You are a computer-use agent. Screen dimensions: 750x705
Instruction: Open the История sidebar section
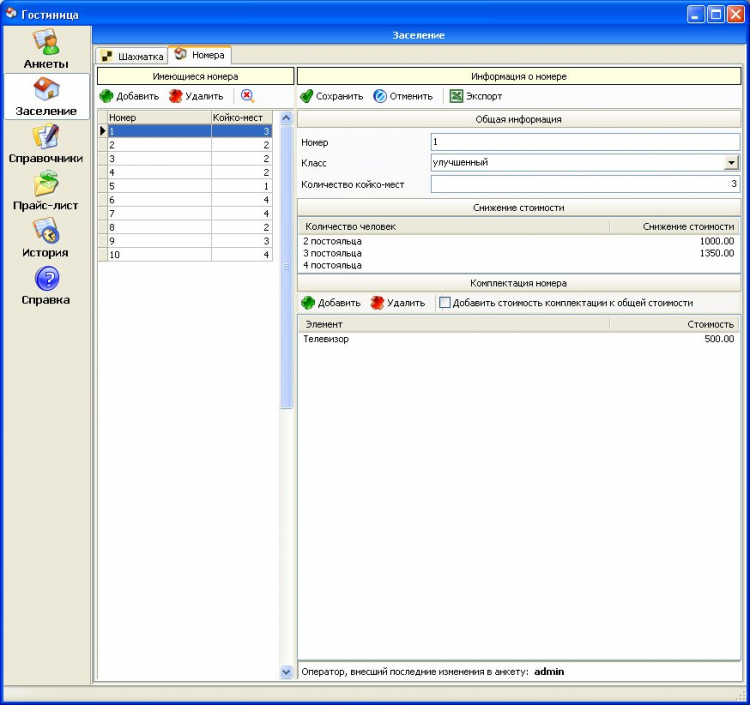(x=46, y=238)
